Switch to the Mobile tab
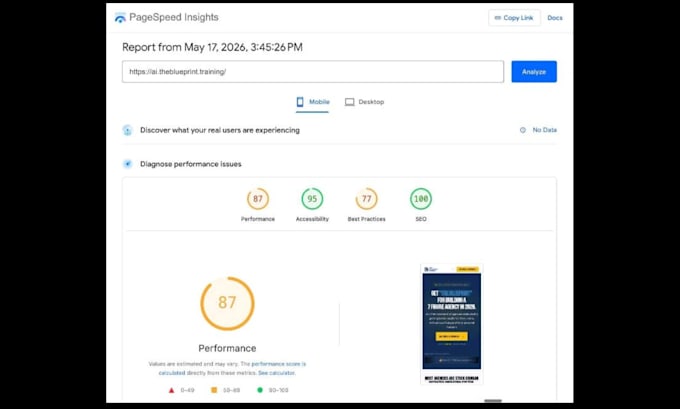680x409 pixels. click(312, 102)
